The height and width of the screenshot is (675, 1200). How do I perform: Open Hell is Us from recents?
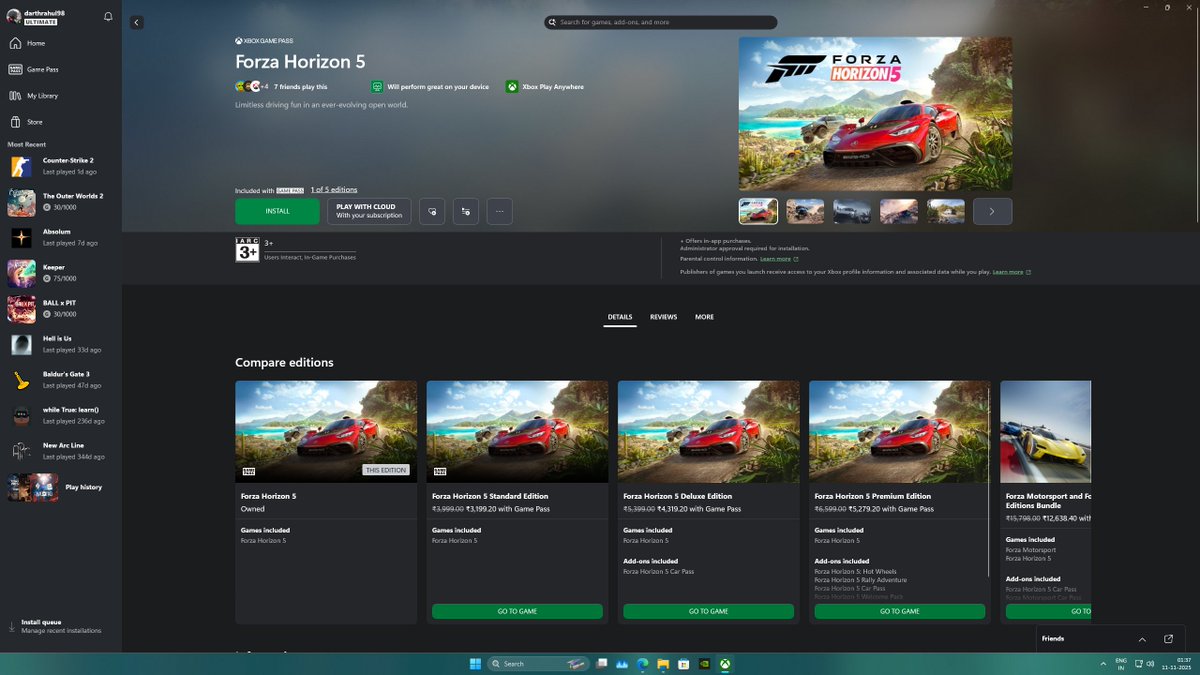61,344
